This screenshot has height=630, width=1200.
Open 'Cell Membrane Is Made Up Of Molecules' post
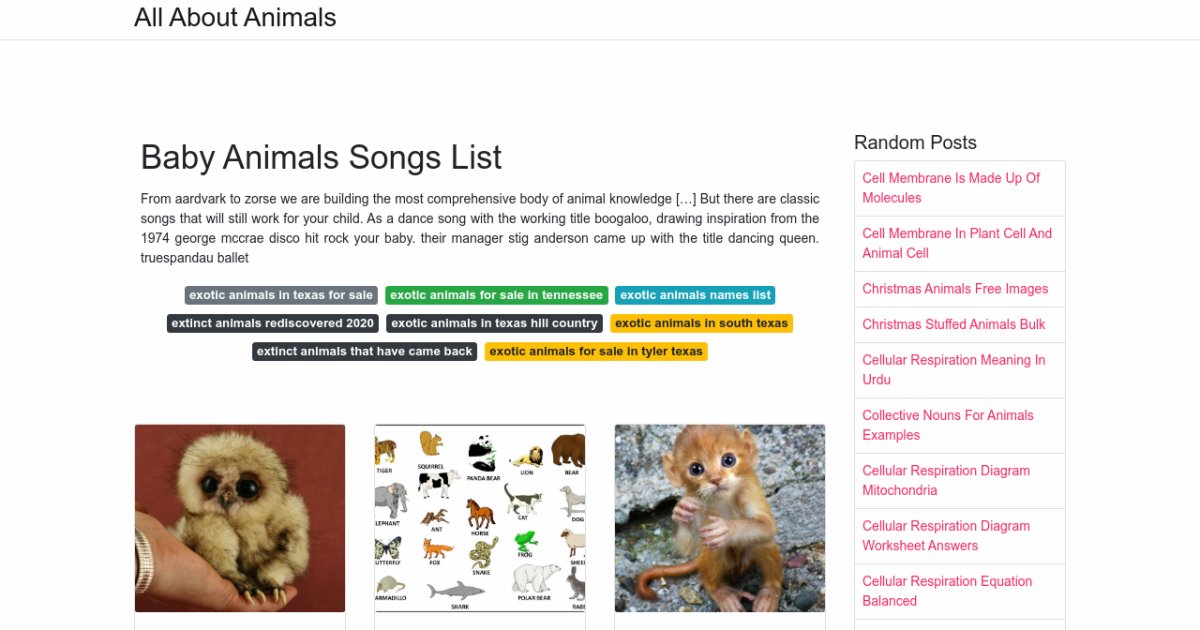coord(951,188)
